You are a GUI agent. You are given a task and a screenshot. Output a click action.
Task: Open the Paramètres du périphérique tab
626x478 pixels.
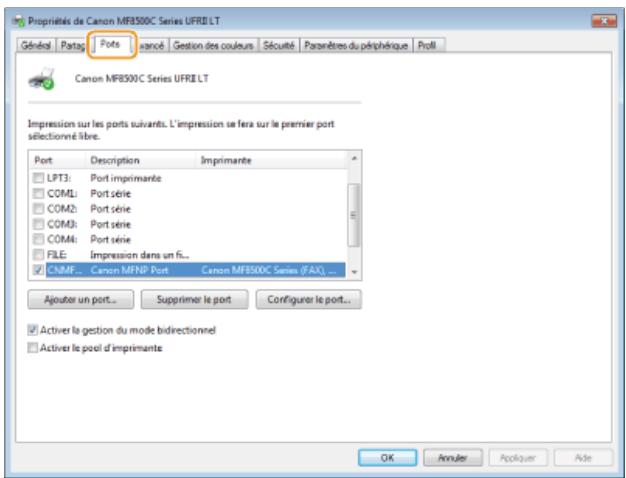(x=356, y=46)
